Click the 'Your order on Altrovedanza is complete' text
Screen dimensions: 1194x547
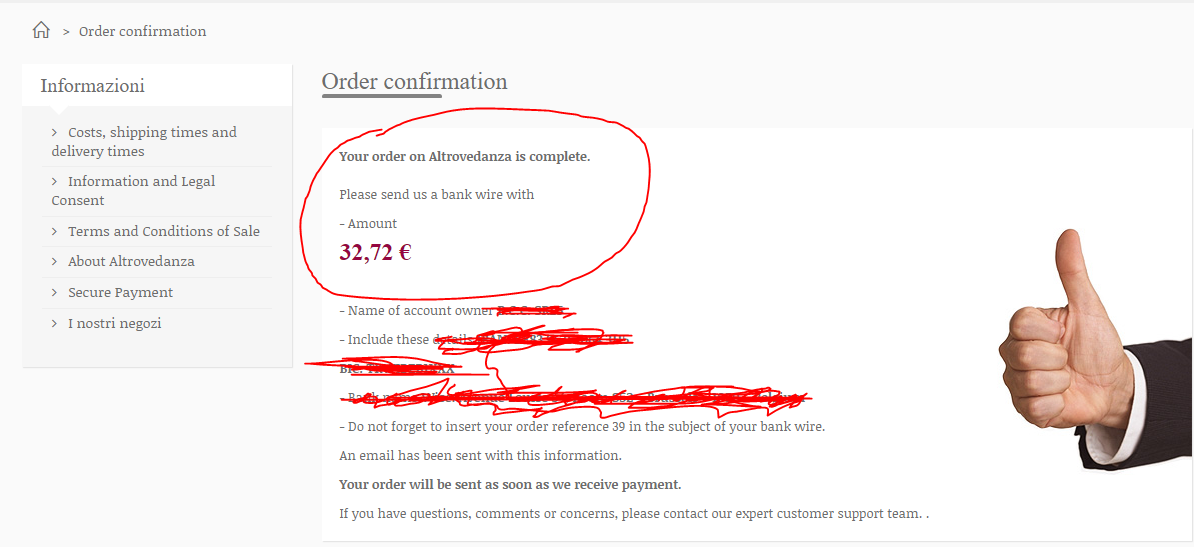click(x=465, y=157)
